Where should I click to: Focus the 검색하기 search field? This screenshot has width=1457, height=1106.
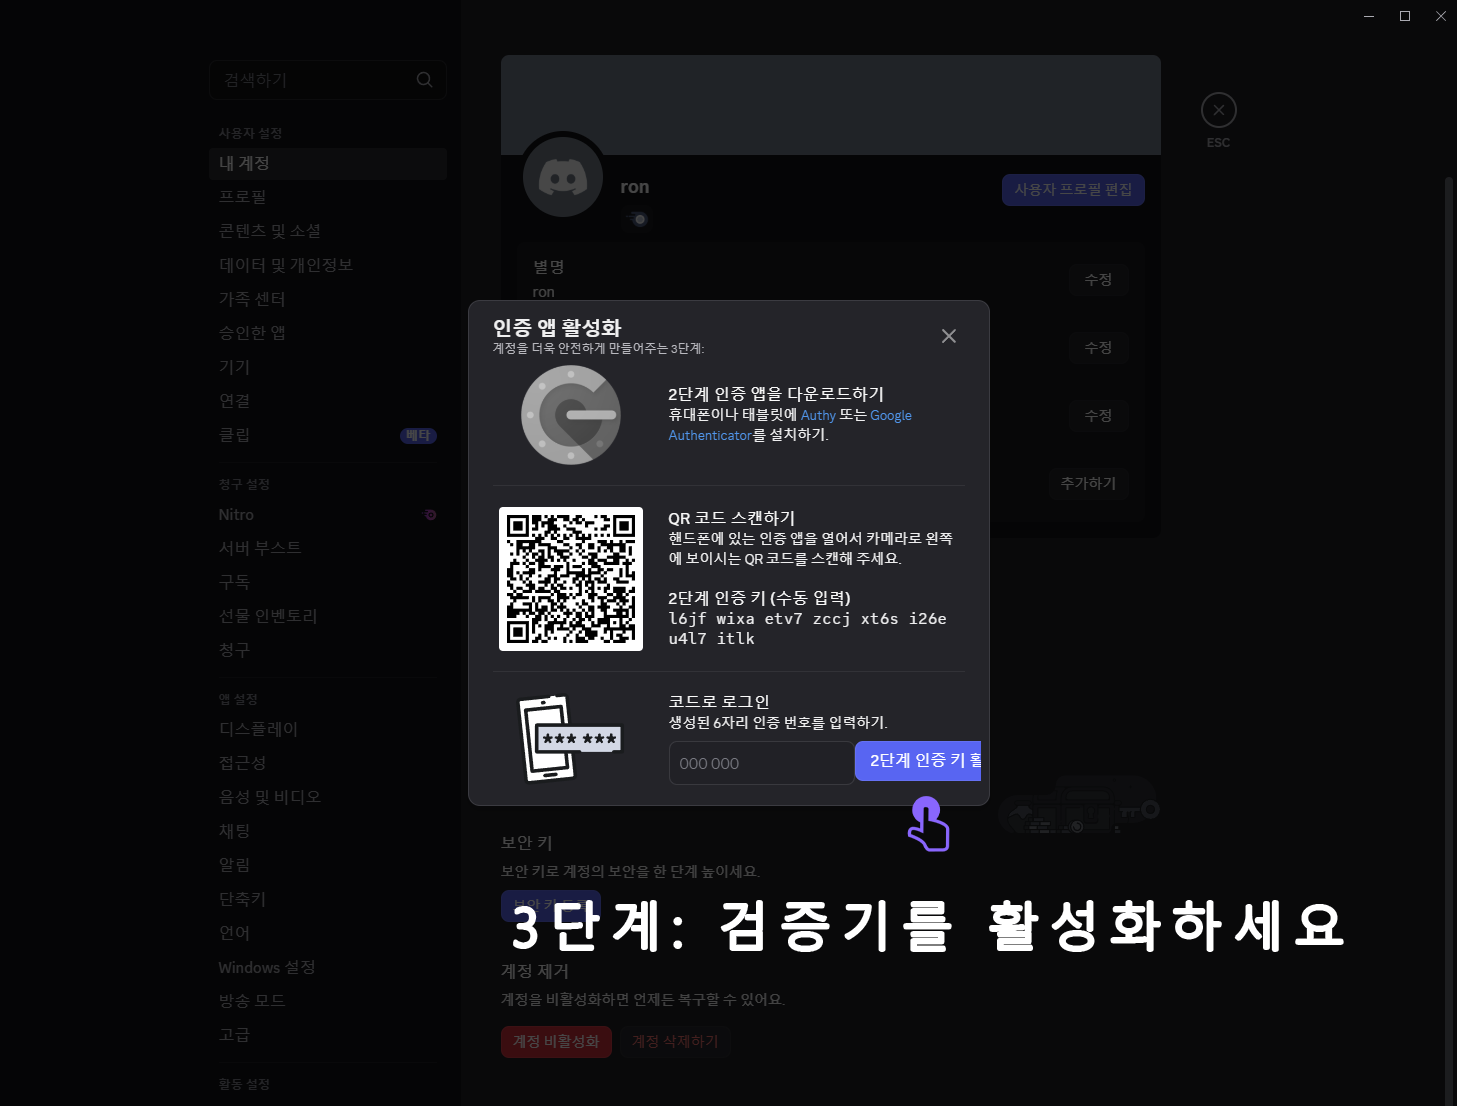coord(328,80)
